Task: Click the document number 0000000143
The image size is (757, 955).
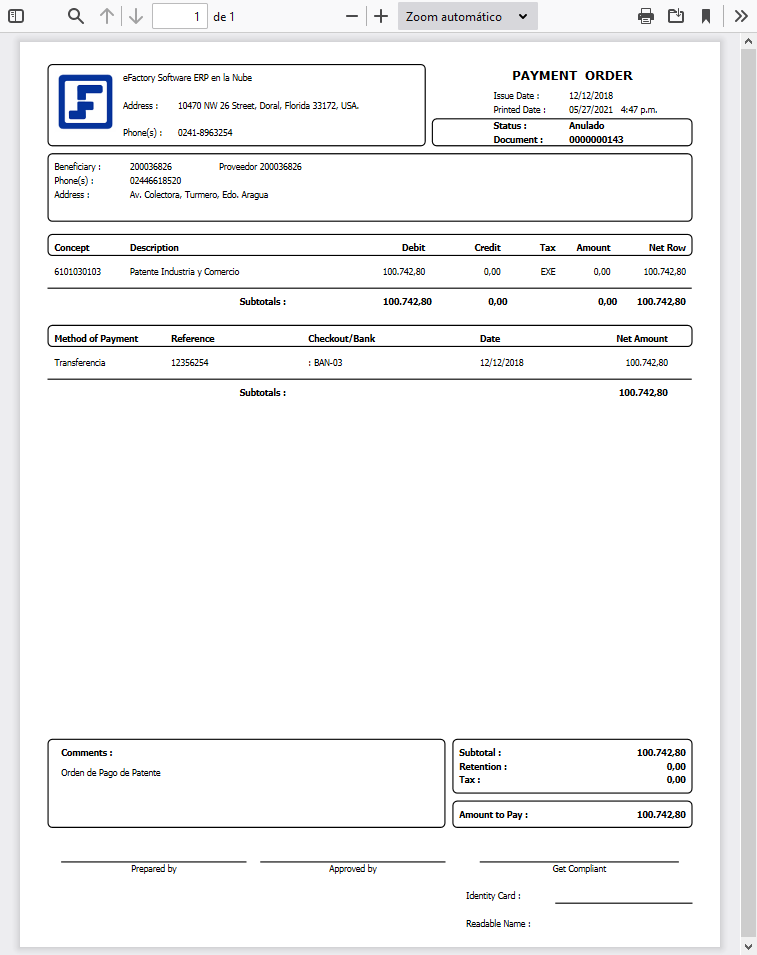Action: [596, 139]
